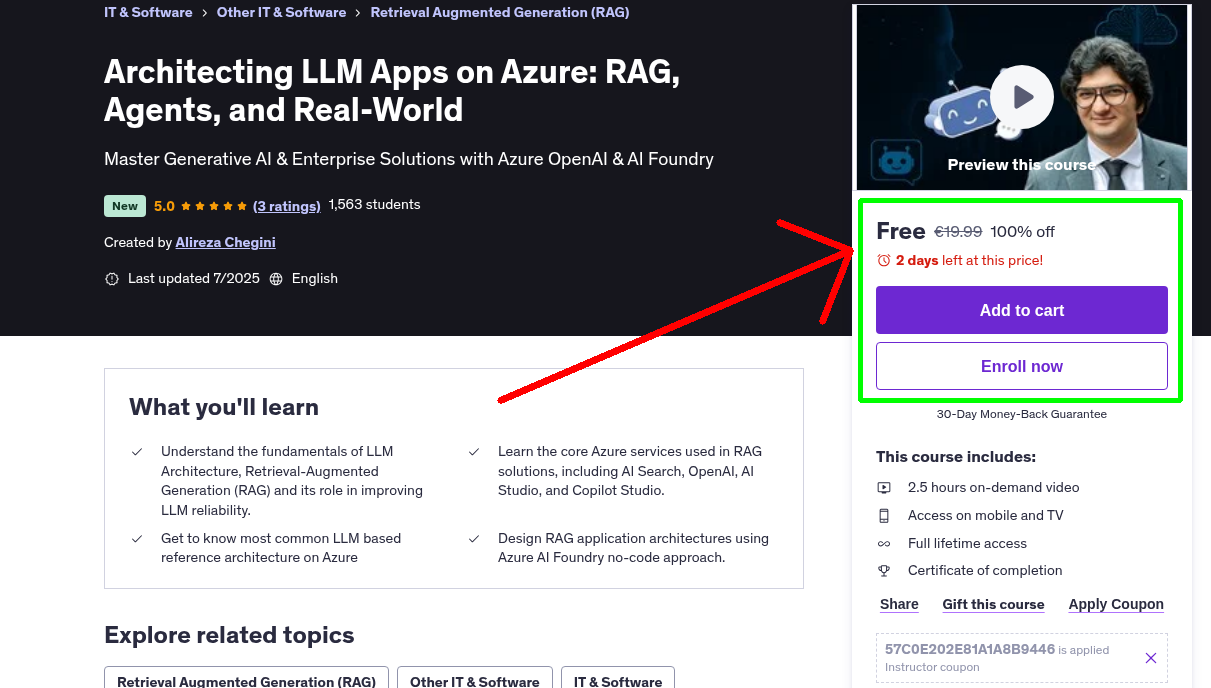Click the Explore related topics heading
This screenshot has height=688, width=1211.
(x=229, y=635)
